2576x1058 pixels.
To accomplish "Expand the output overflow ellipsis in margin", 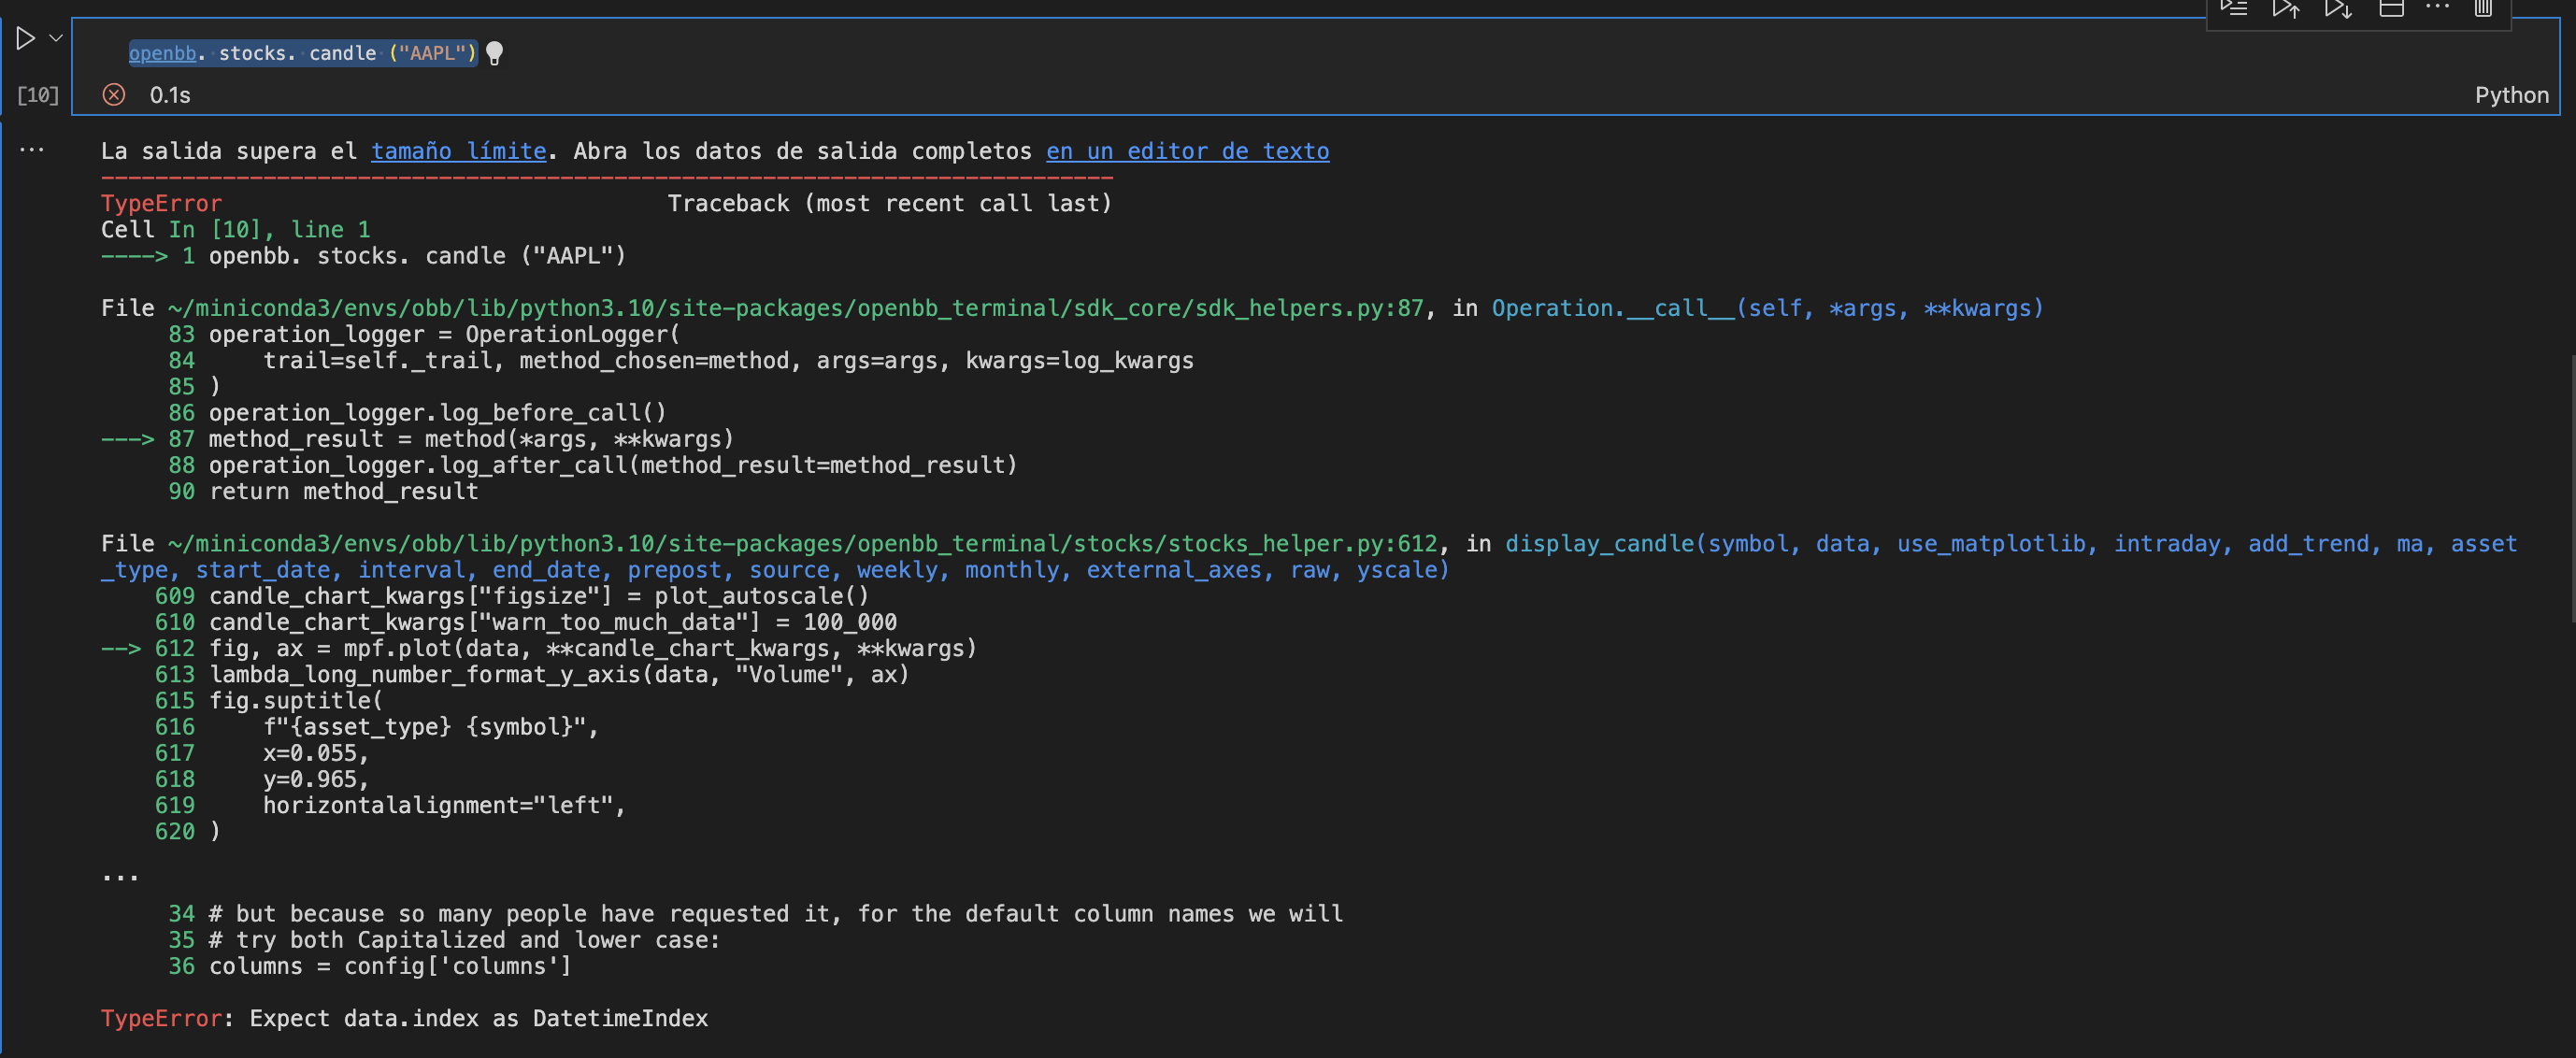I will (31, 149).
